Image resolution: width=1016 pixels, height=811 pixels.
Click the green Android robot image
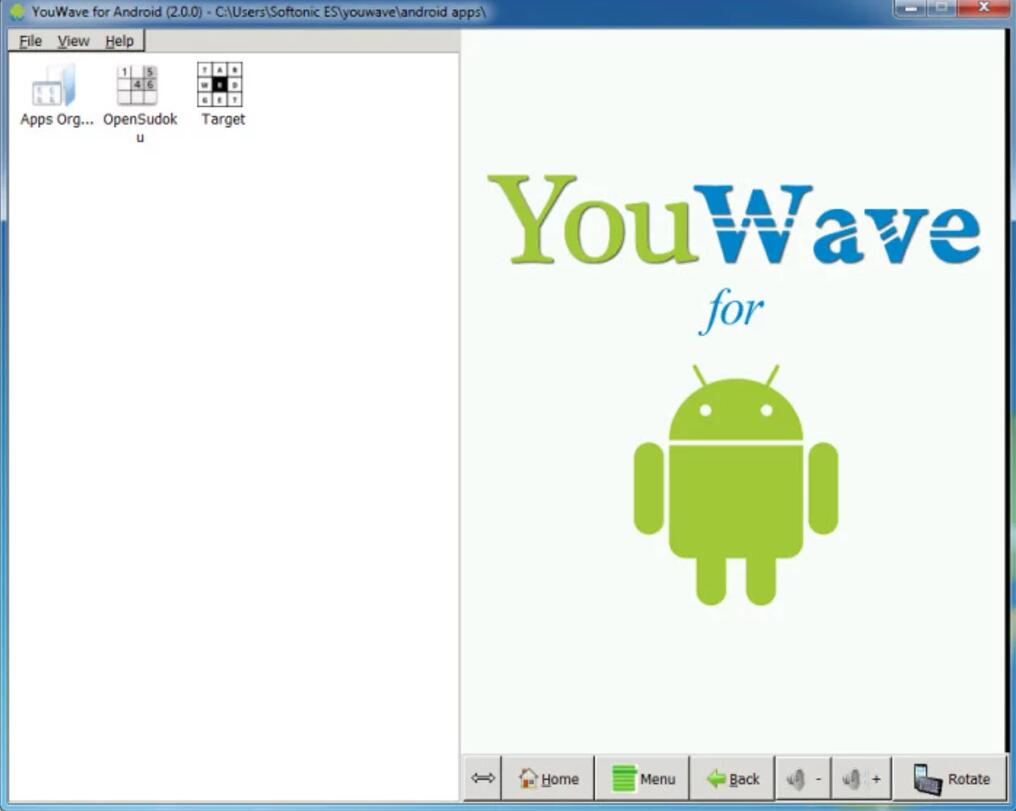pyautogui.click(x=735, y=485)
